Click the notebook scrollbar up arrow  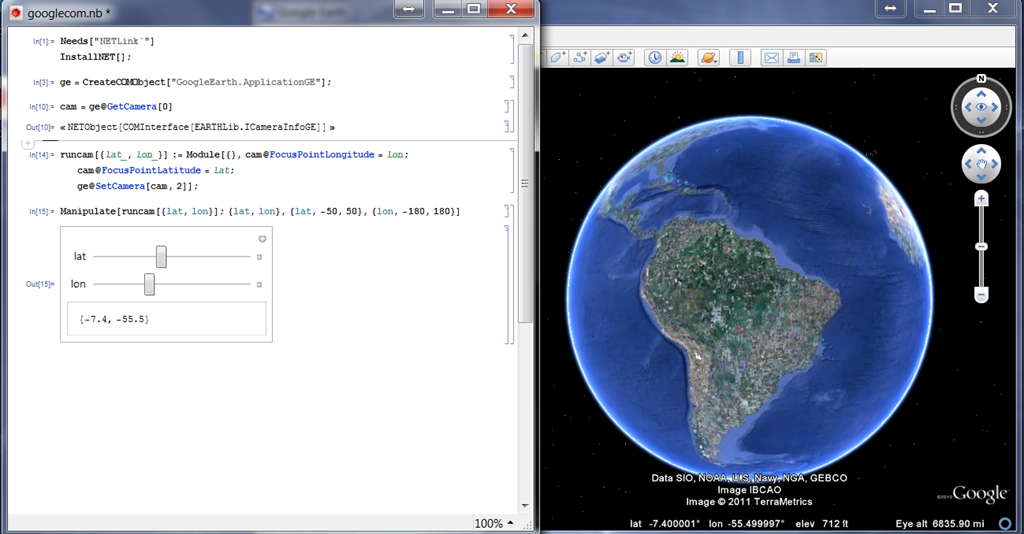click(525, 35)
